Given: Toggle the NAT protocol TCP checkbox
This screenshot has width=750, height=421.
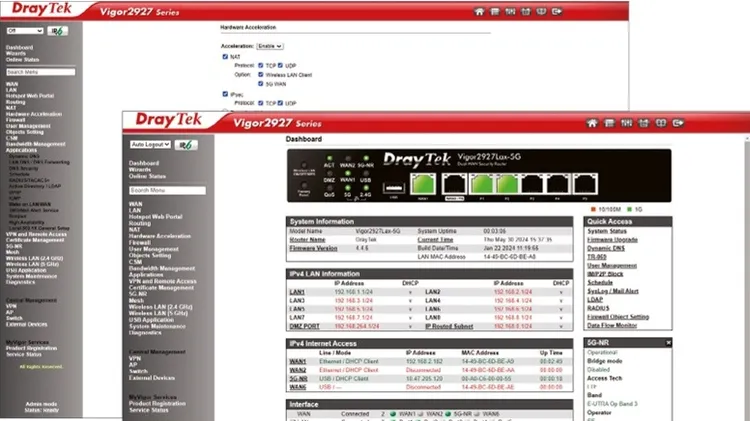Looking at the screenshot, I should click(261, 66).
